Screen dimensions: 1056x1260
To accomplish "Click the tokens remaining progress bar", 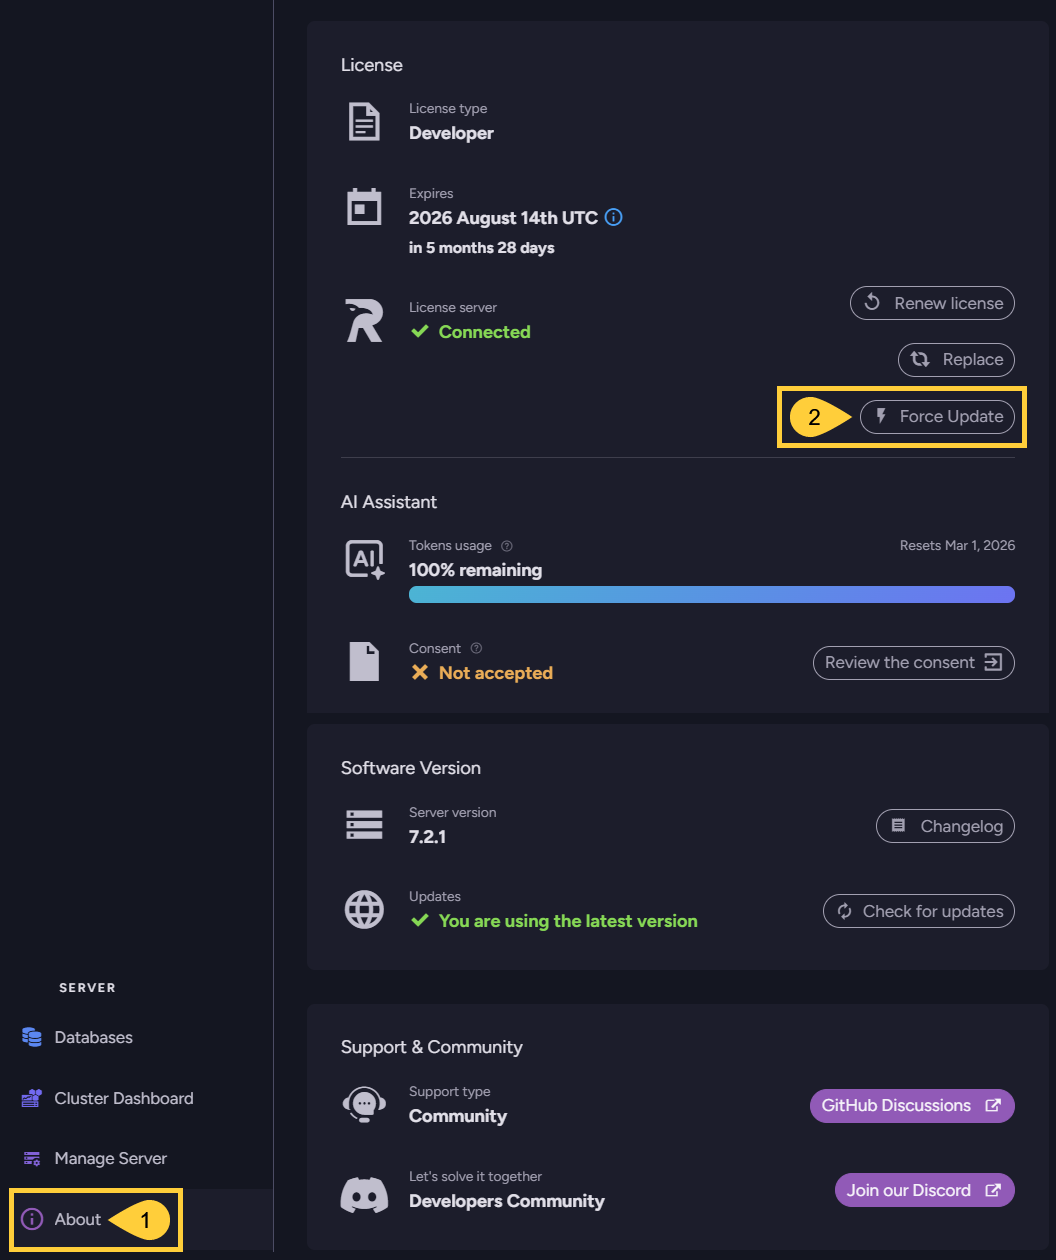I will click(x=711, y=595).
